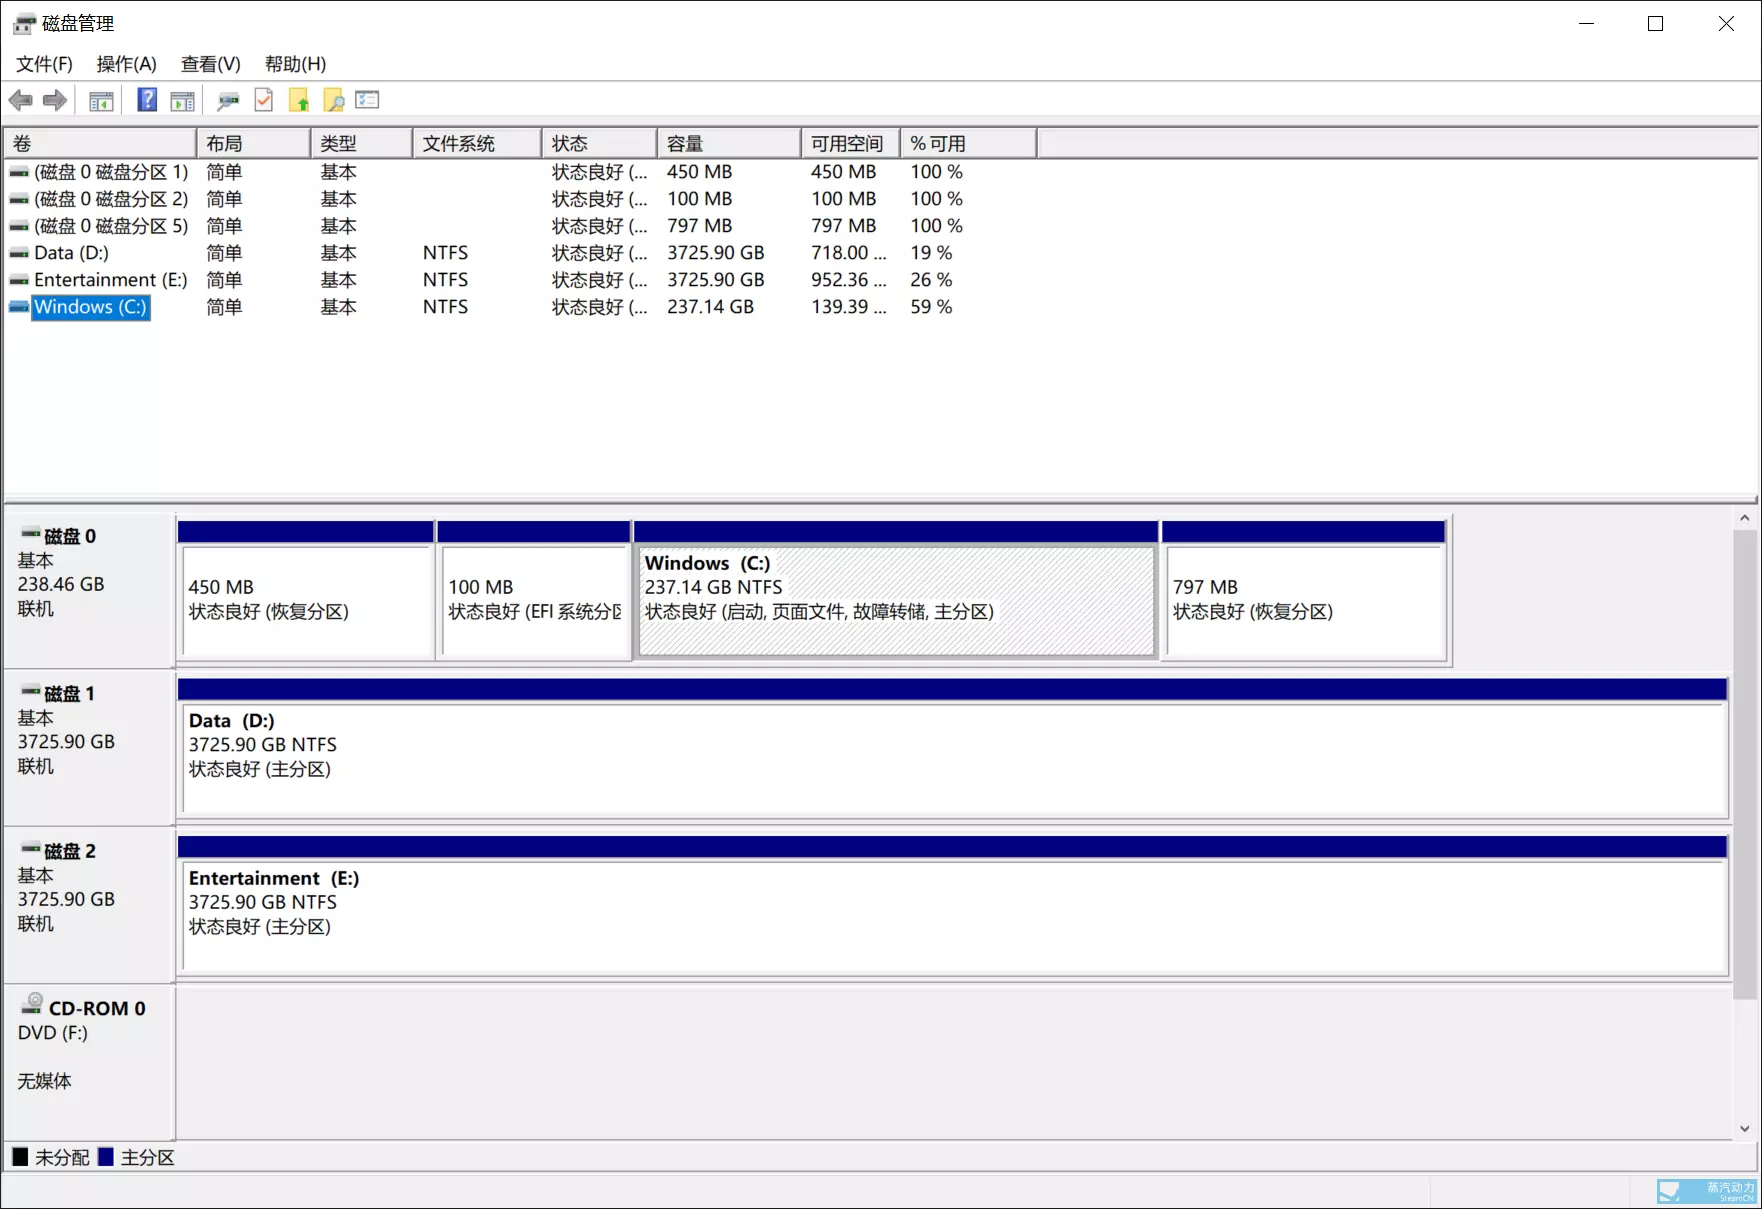Image resolution: width=1762 pixels, height=1209 pixels.
Task: Sort by the 容量 column header
Action: click(729, 144)
